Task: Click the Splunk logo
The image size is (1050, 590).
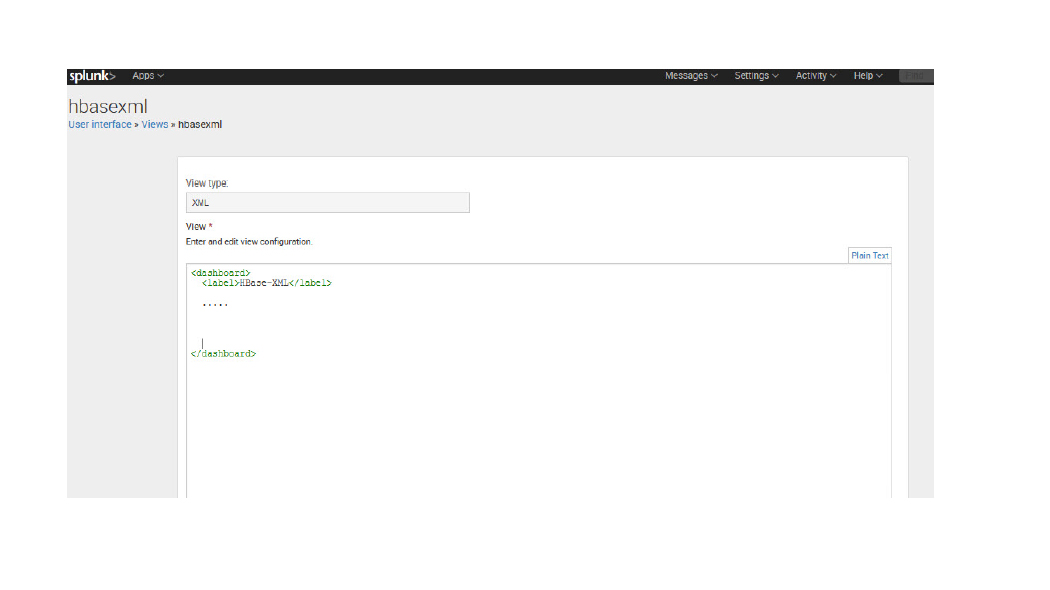Action: 91,76
